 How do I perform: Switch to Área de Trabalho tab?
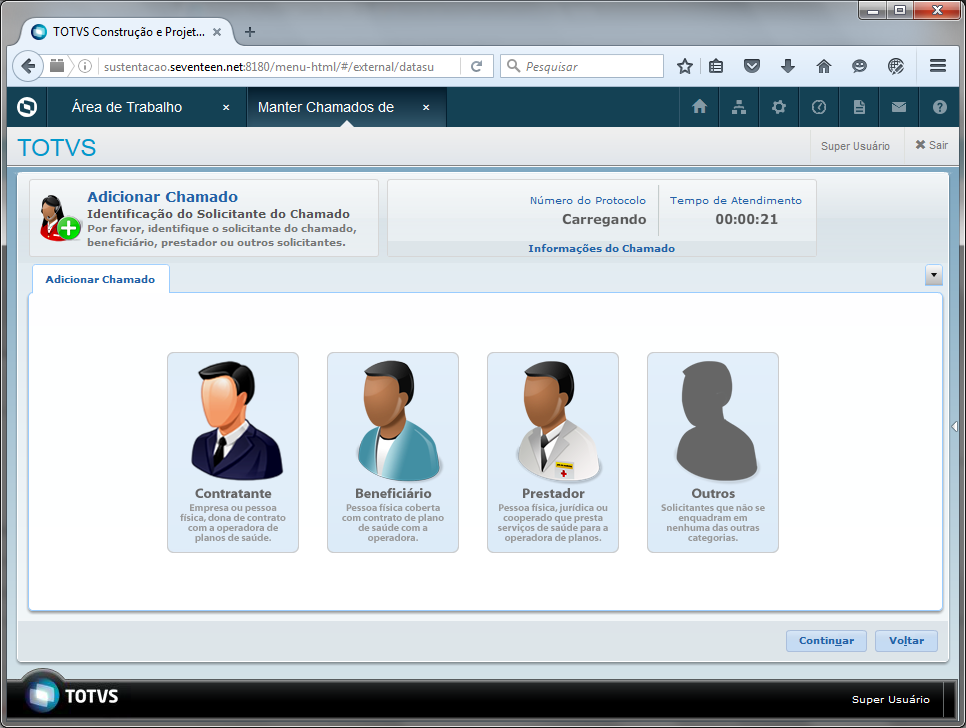pyautogui.click(x=127, y=107)
